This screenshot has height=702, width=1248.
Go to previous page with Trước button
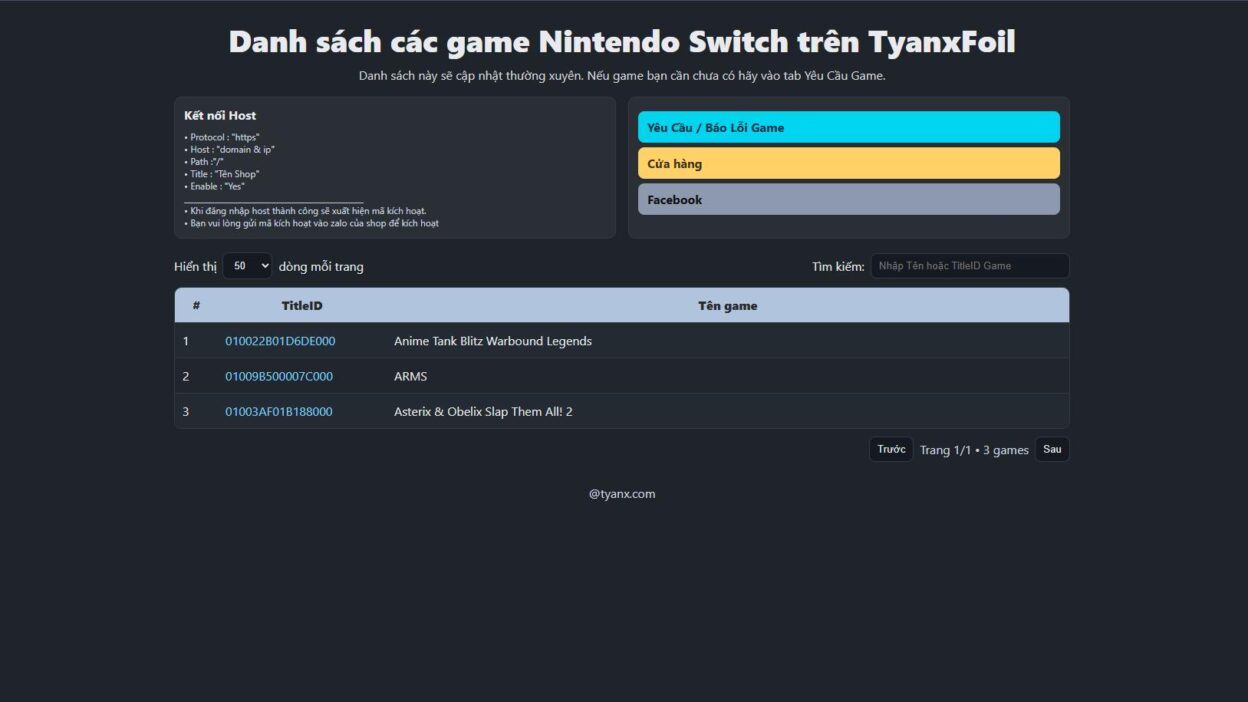[891, 449]
